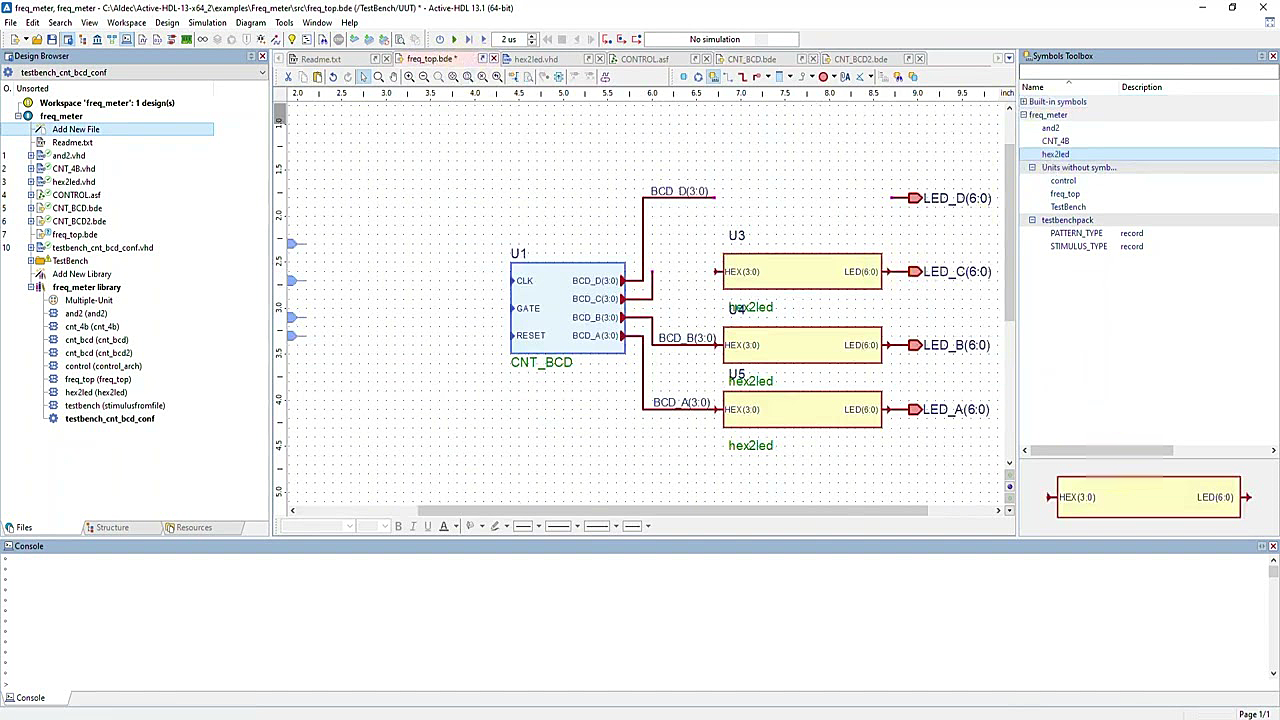Collapse the freq_meter design tree node
Screen dimensions: 1280x720
coord(18,116)
